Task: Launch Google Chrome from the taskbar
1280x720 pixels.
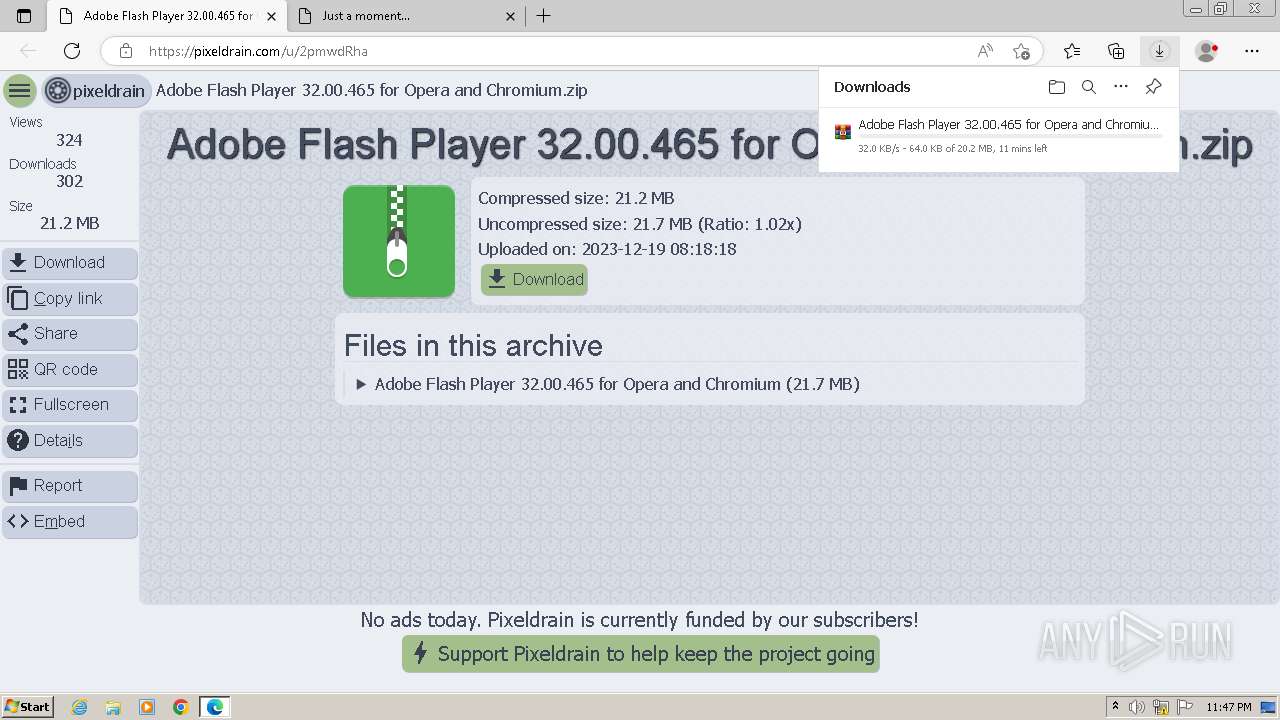Action: click(x=180, y=707)
